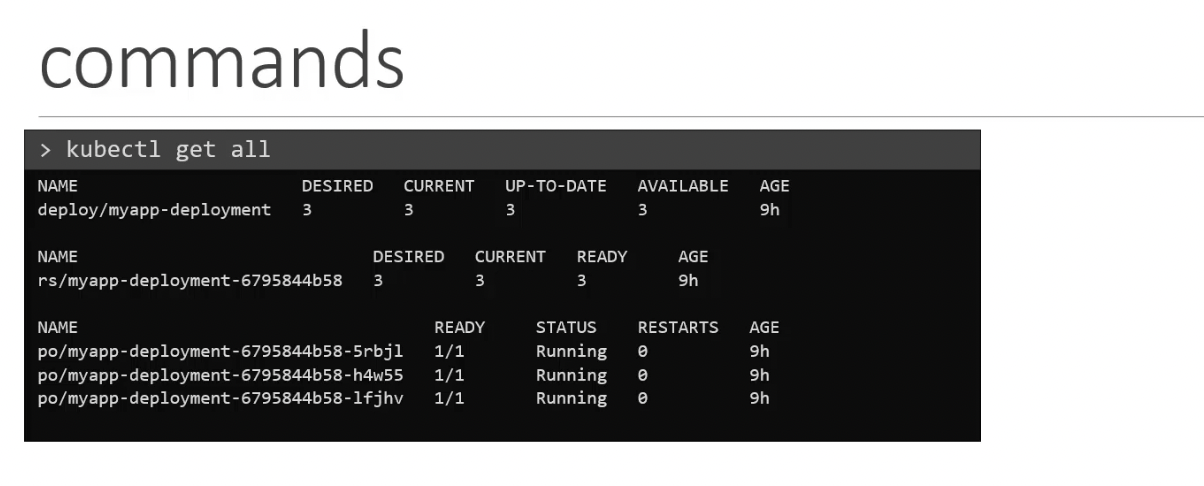Click '1/1' ready value of the h4w55 pod
The width and height of the screenshot is (1204, 486).
point(450,375)
